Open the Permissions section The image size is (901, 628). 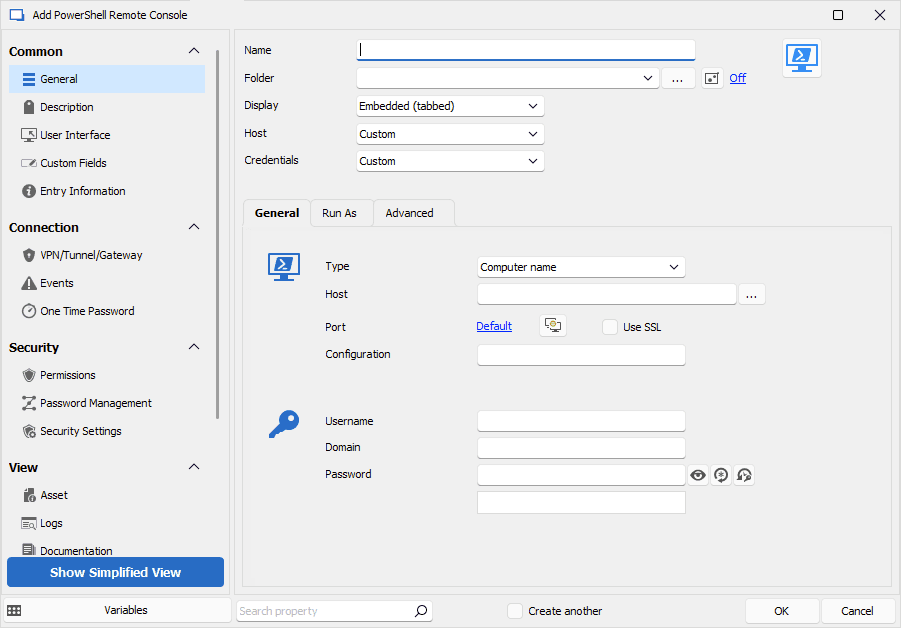click(x=68, y=375)
